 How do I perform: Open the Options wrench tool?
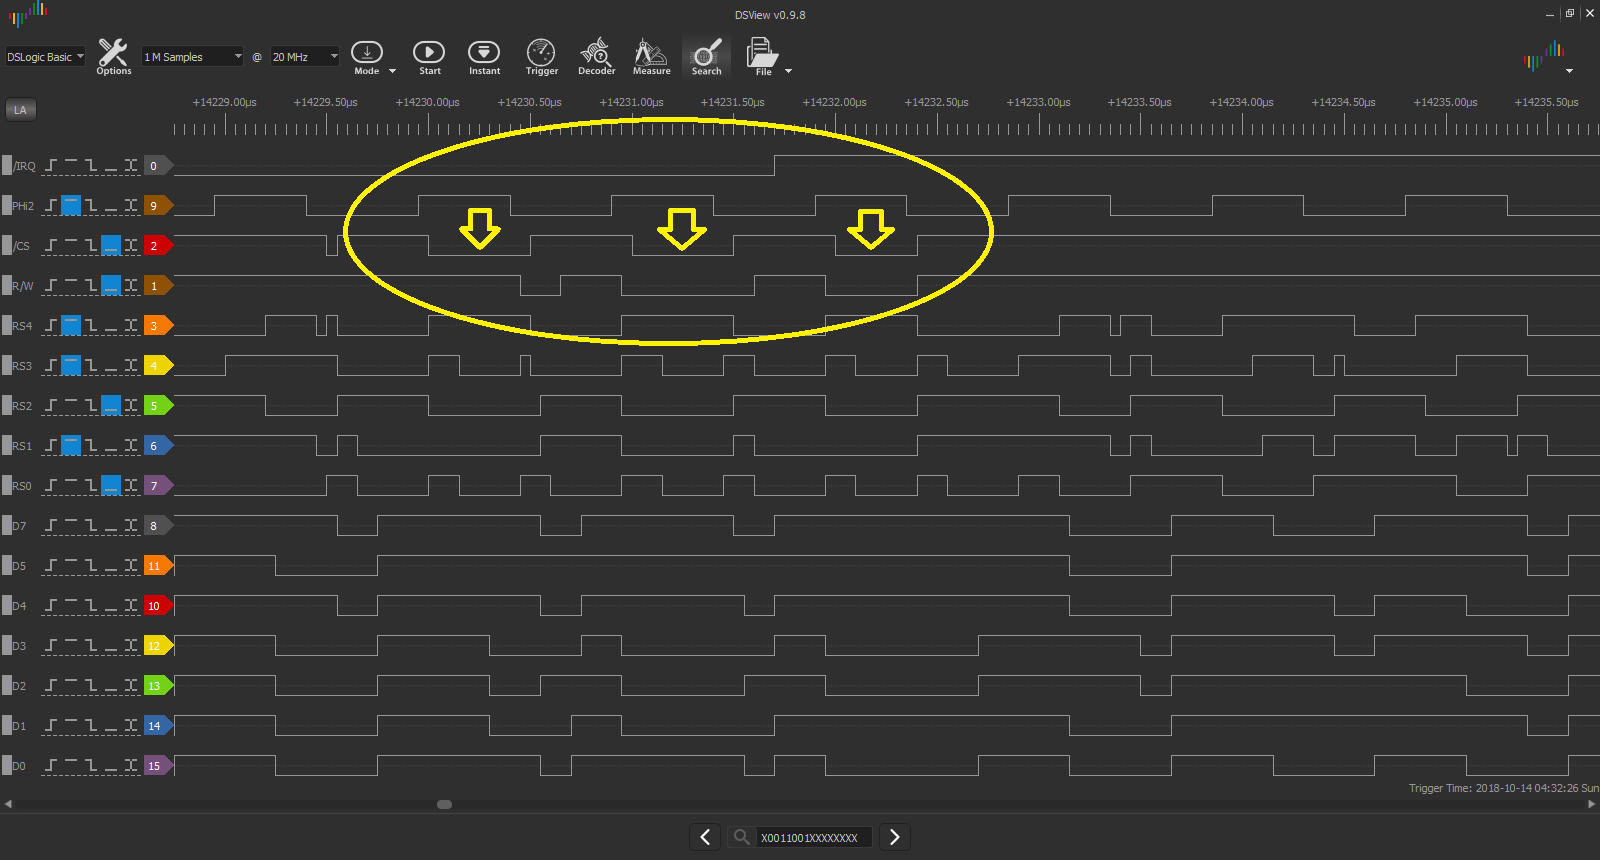[113, 56]
